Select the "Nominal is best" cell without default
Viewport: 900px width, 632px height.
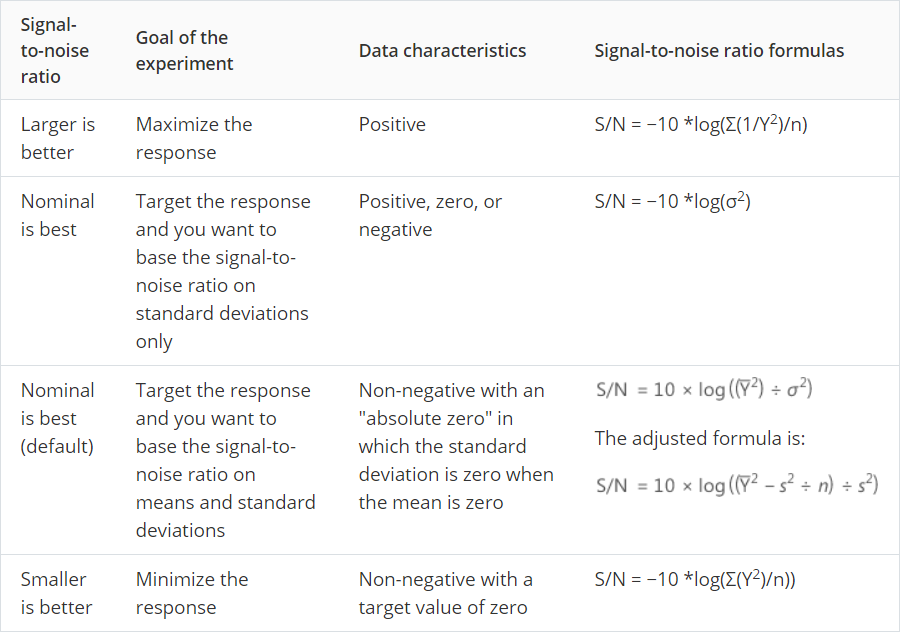58,215
